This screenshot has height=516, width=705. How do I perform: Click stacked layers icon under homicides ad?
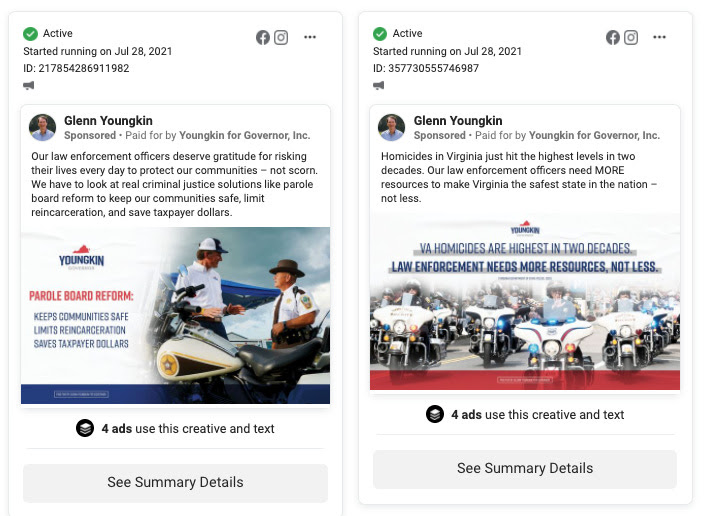(435, 414)
